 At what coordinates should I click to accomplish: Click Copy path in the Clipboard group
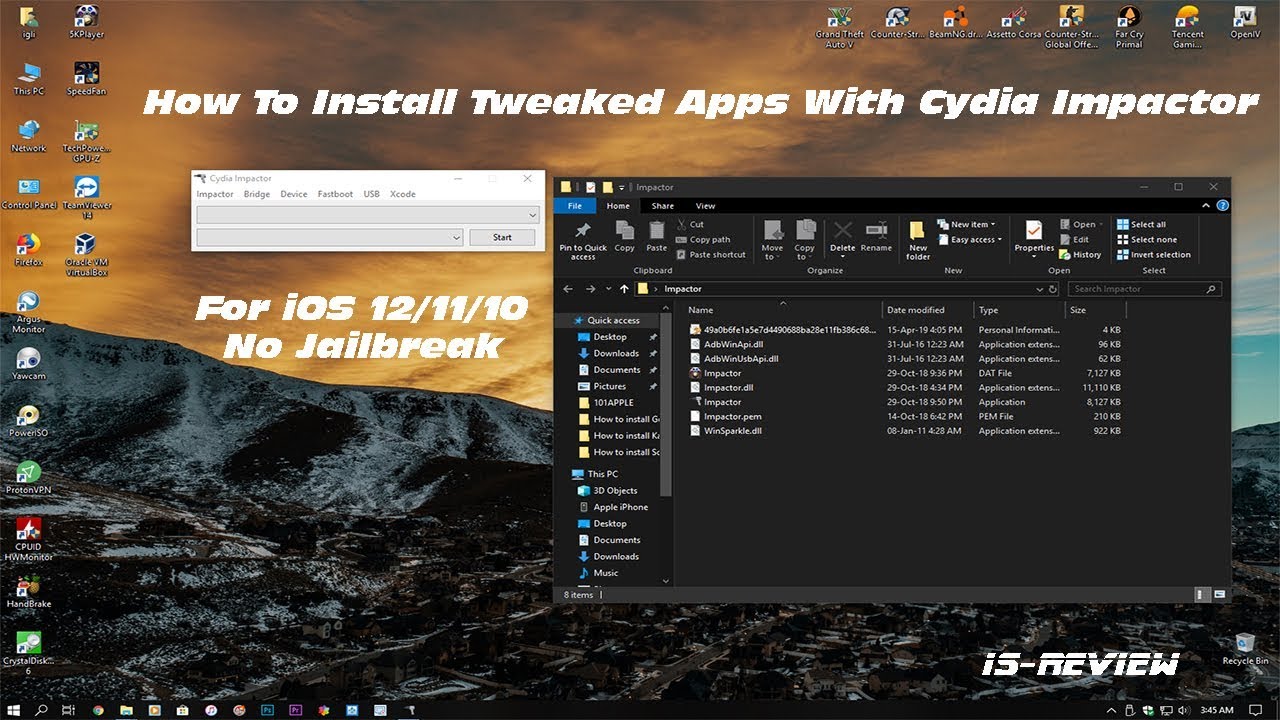click(703, 240)
